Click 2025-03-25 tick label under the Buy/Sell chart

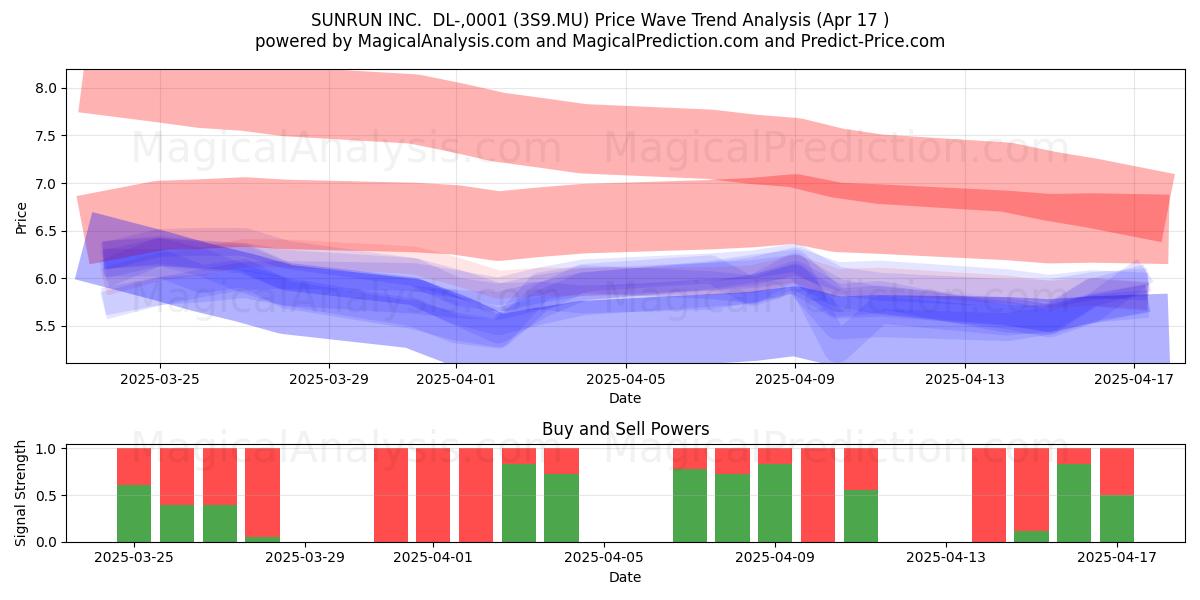[135, 558]
